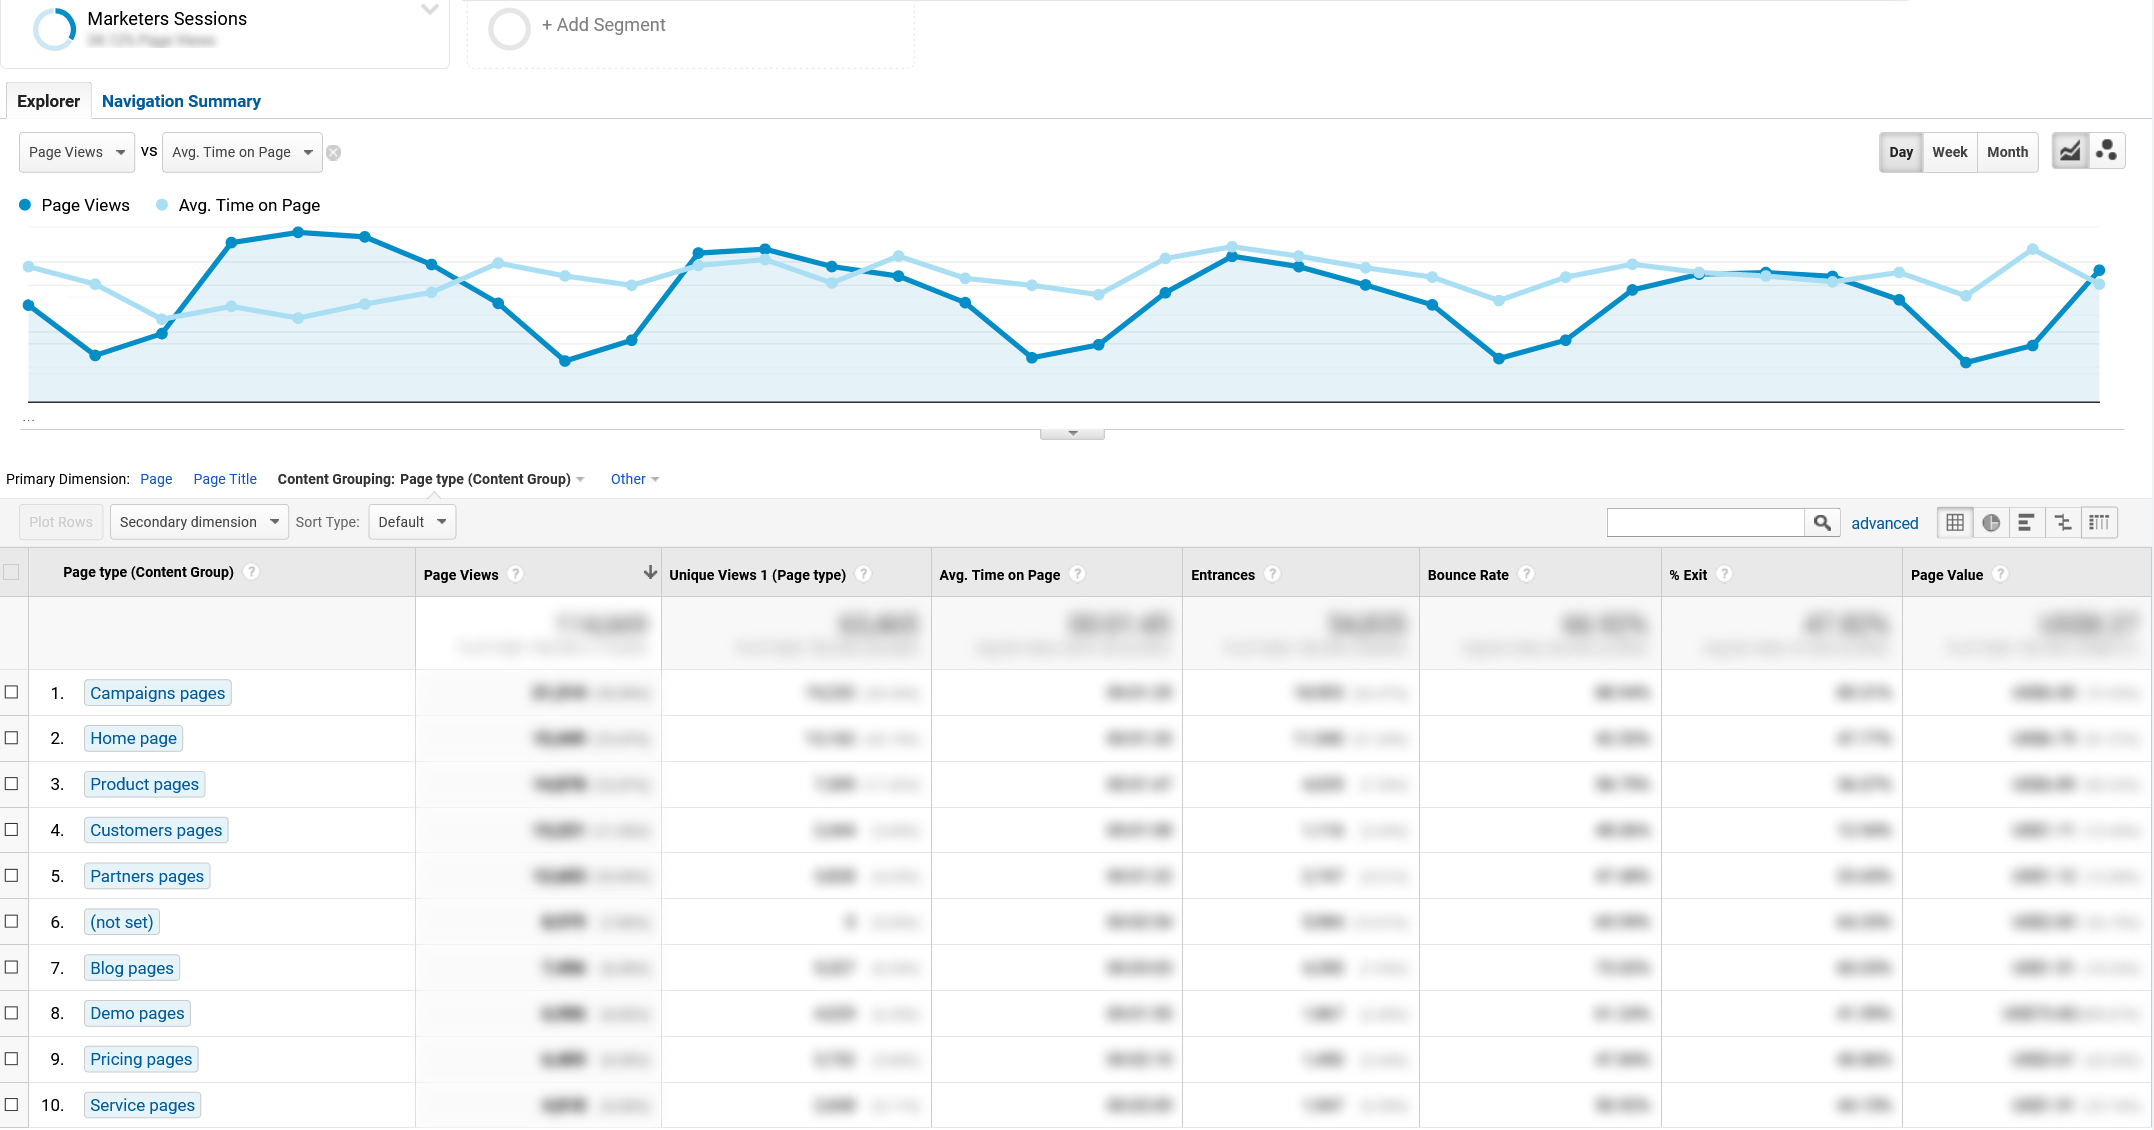Open the Demo pages report link
This screenshot has height=1130, width=2154.
click(x=136, y=1013)
